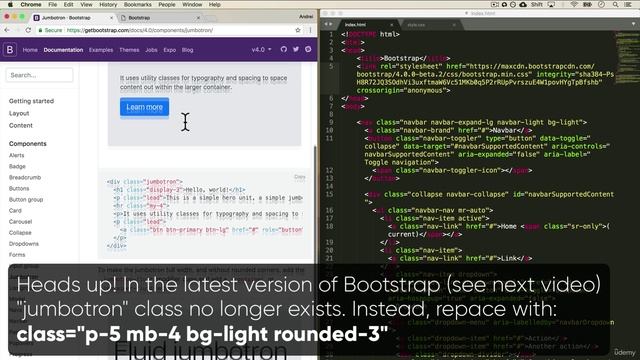
Task: Open Spotlight search in the menu bar
Action: tap(615, 4)
